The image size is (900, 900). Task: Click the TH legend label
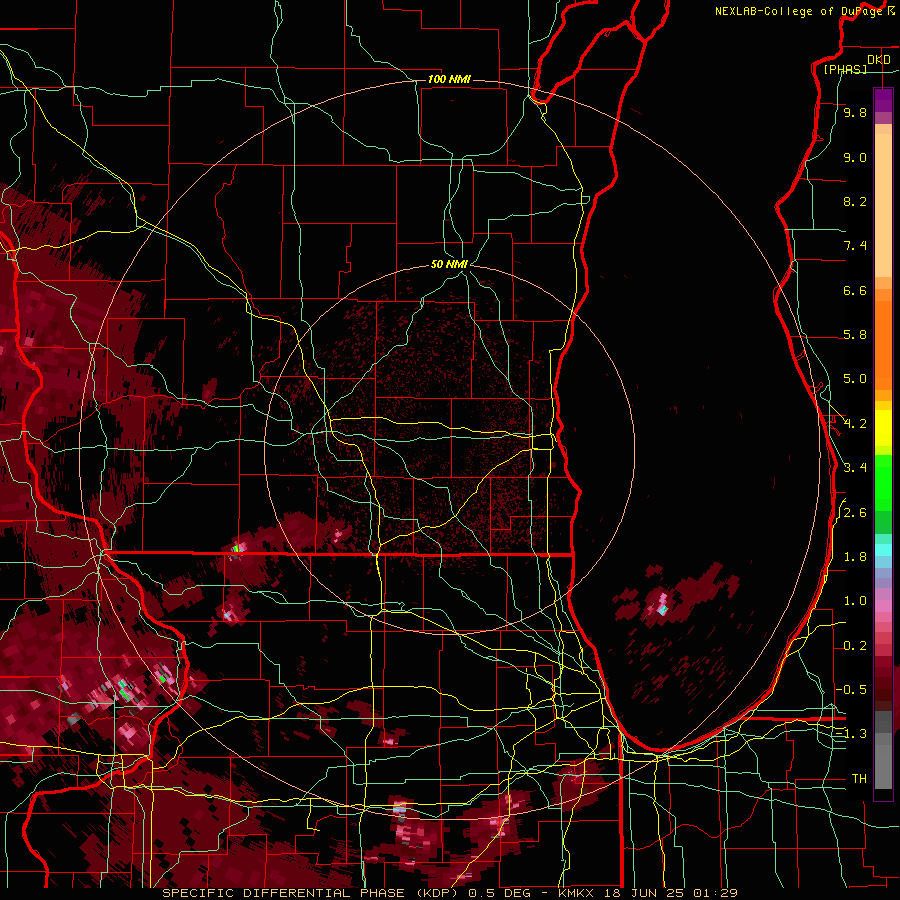859,779
